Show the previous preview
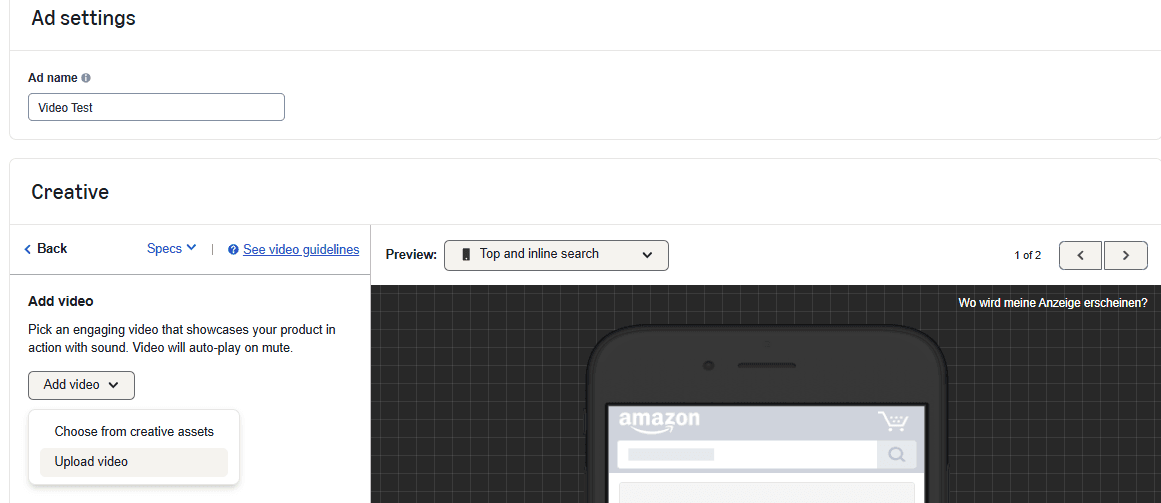Image resolution: width=1161 pixels, height=503 pixels. 1080,256
